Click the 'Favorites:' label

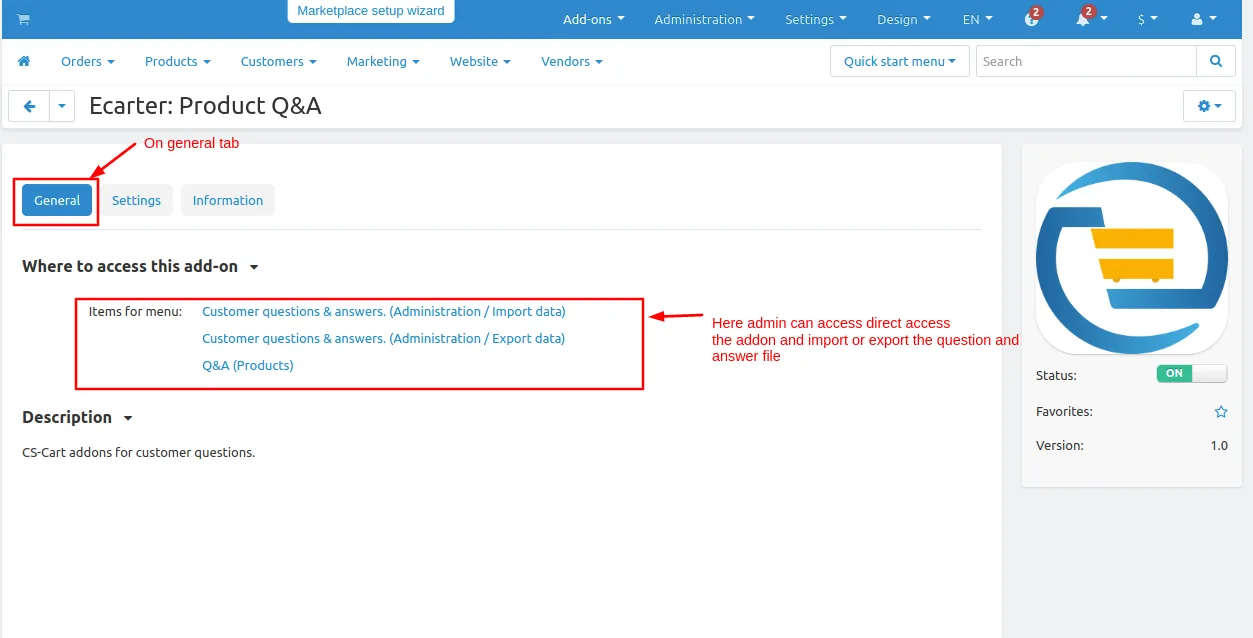(1064, 411)
